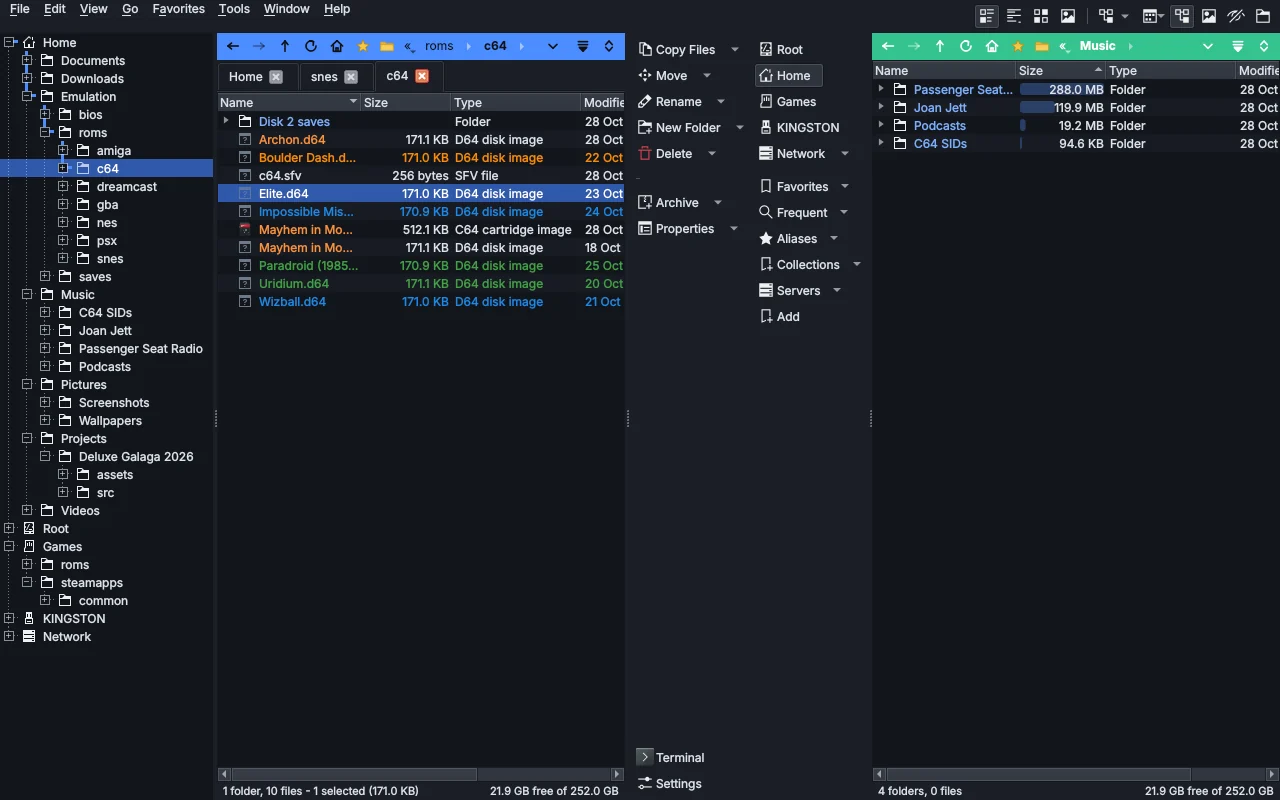Open the Move dropdown arrow

tap(707, 75)
